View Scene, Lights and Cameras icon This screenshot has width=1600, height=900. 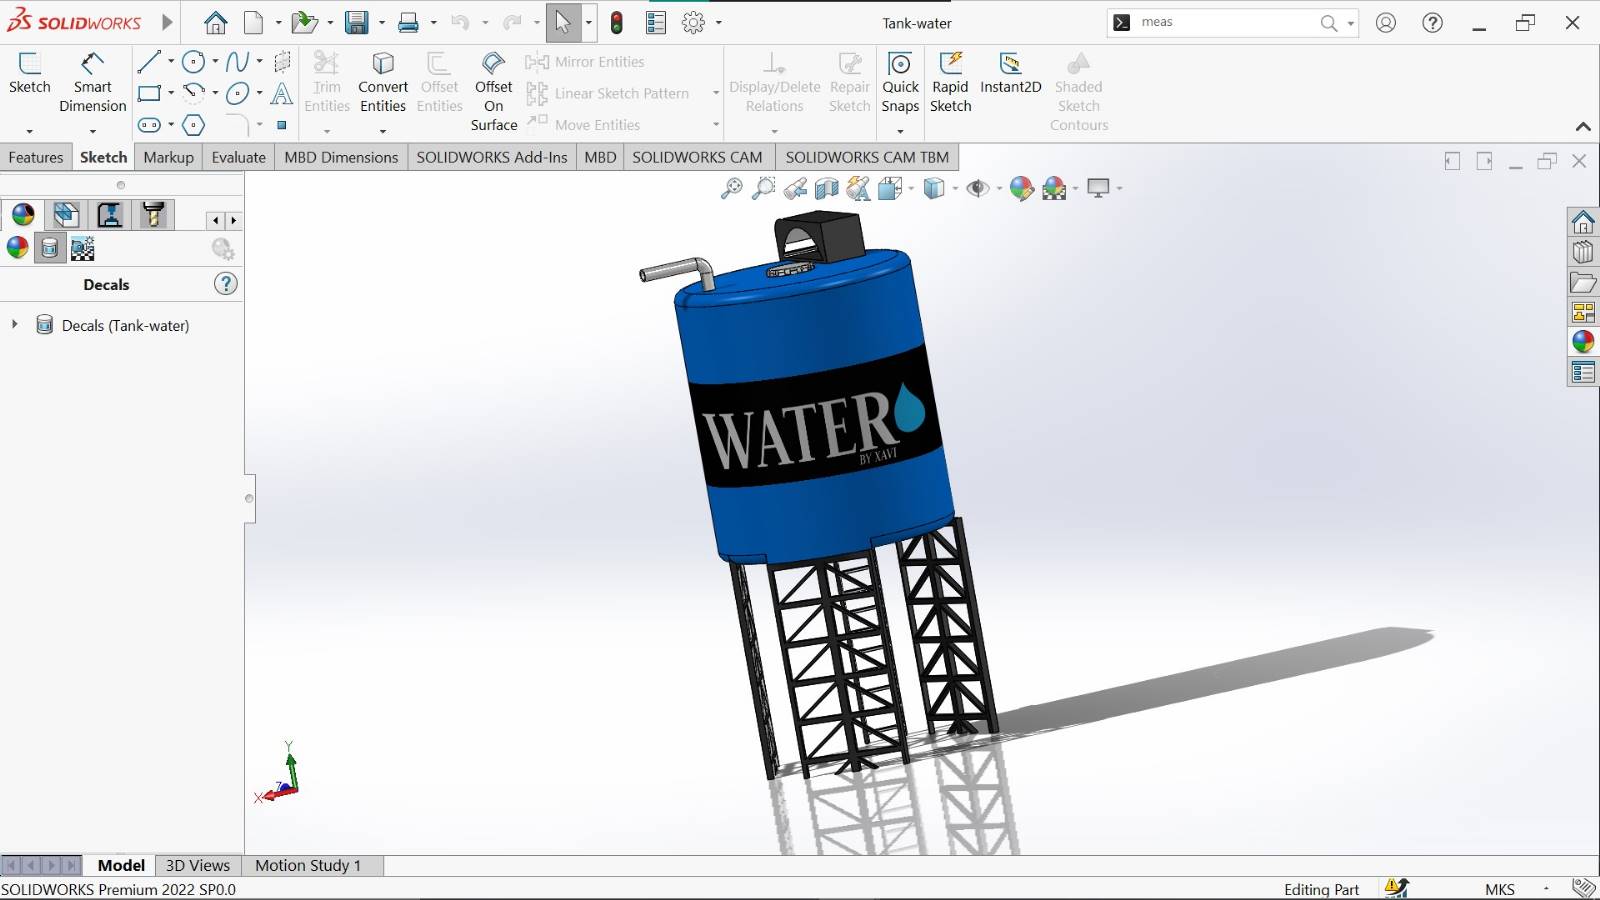[x=82, y=248]
